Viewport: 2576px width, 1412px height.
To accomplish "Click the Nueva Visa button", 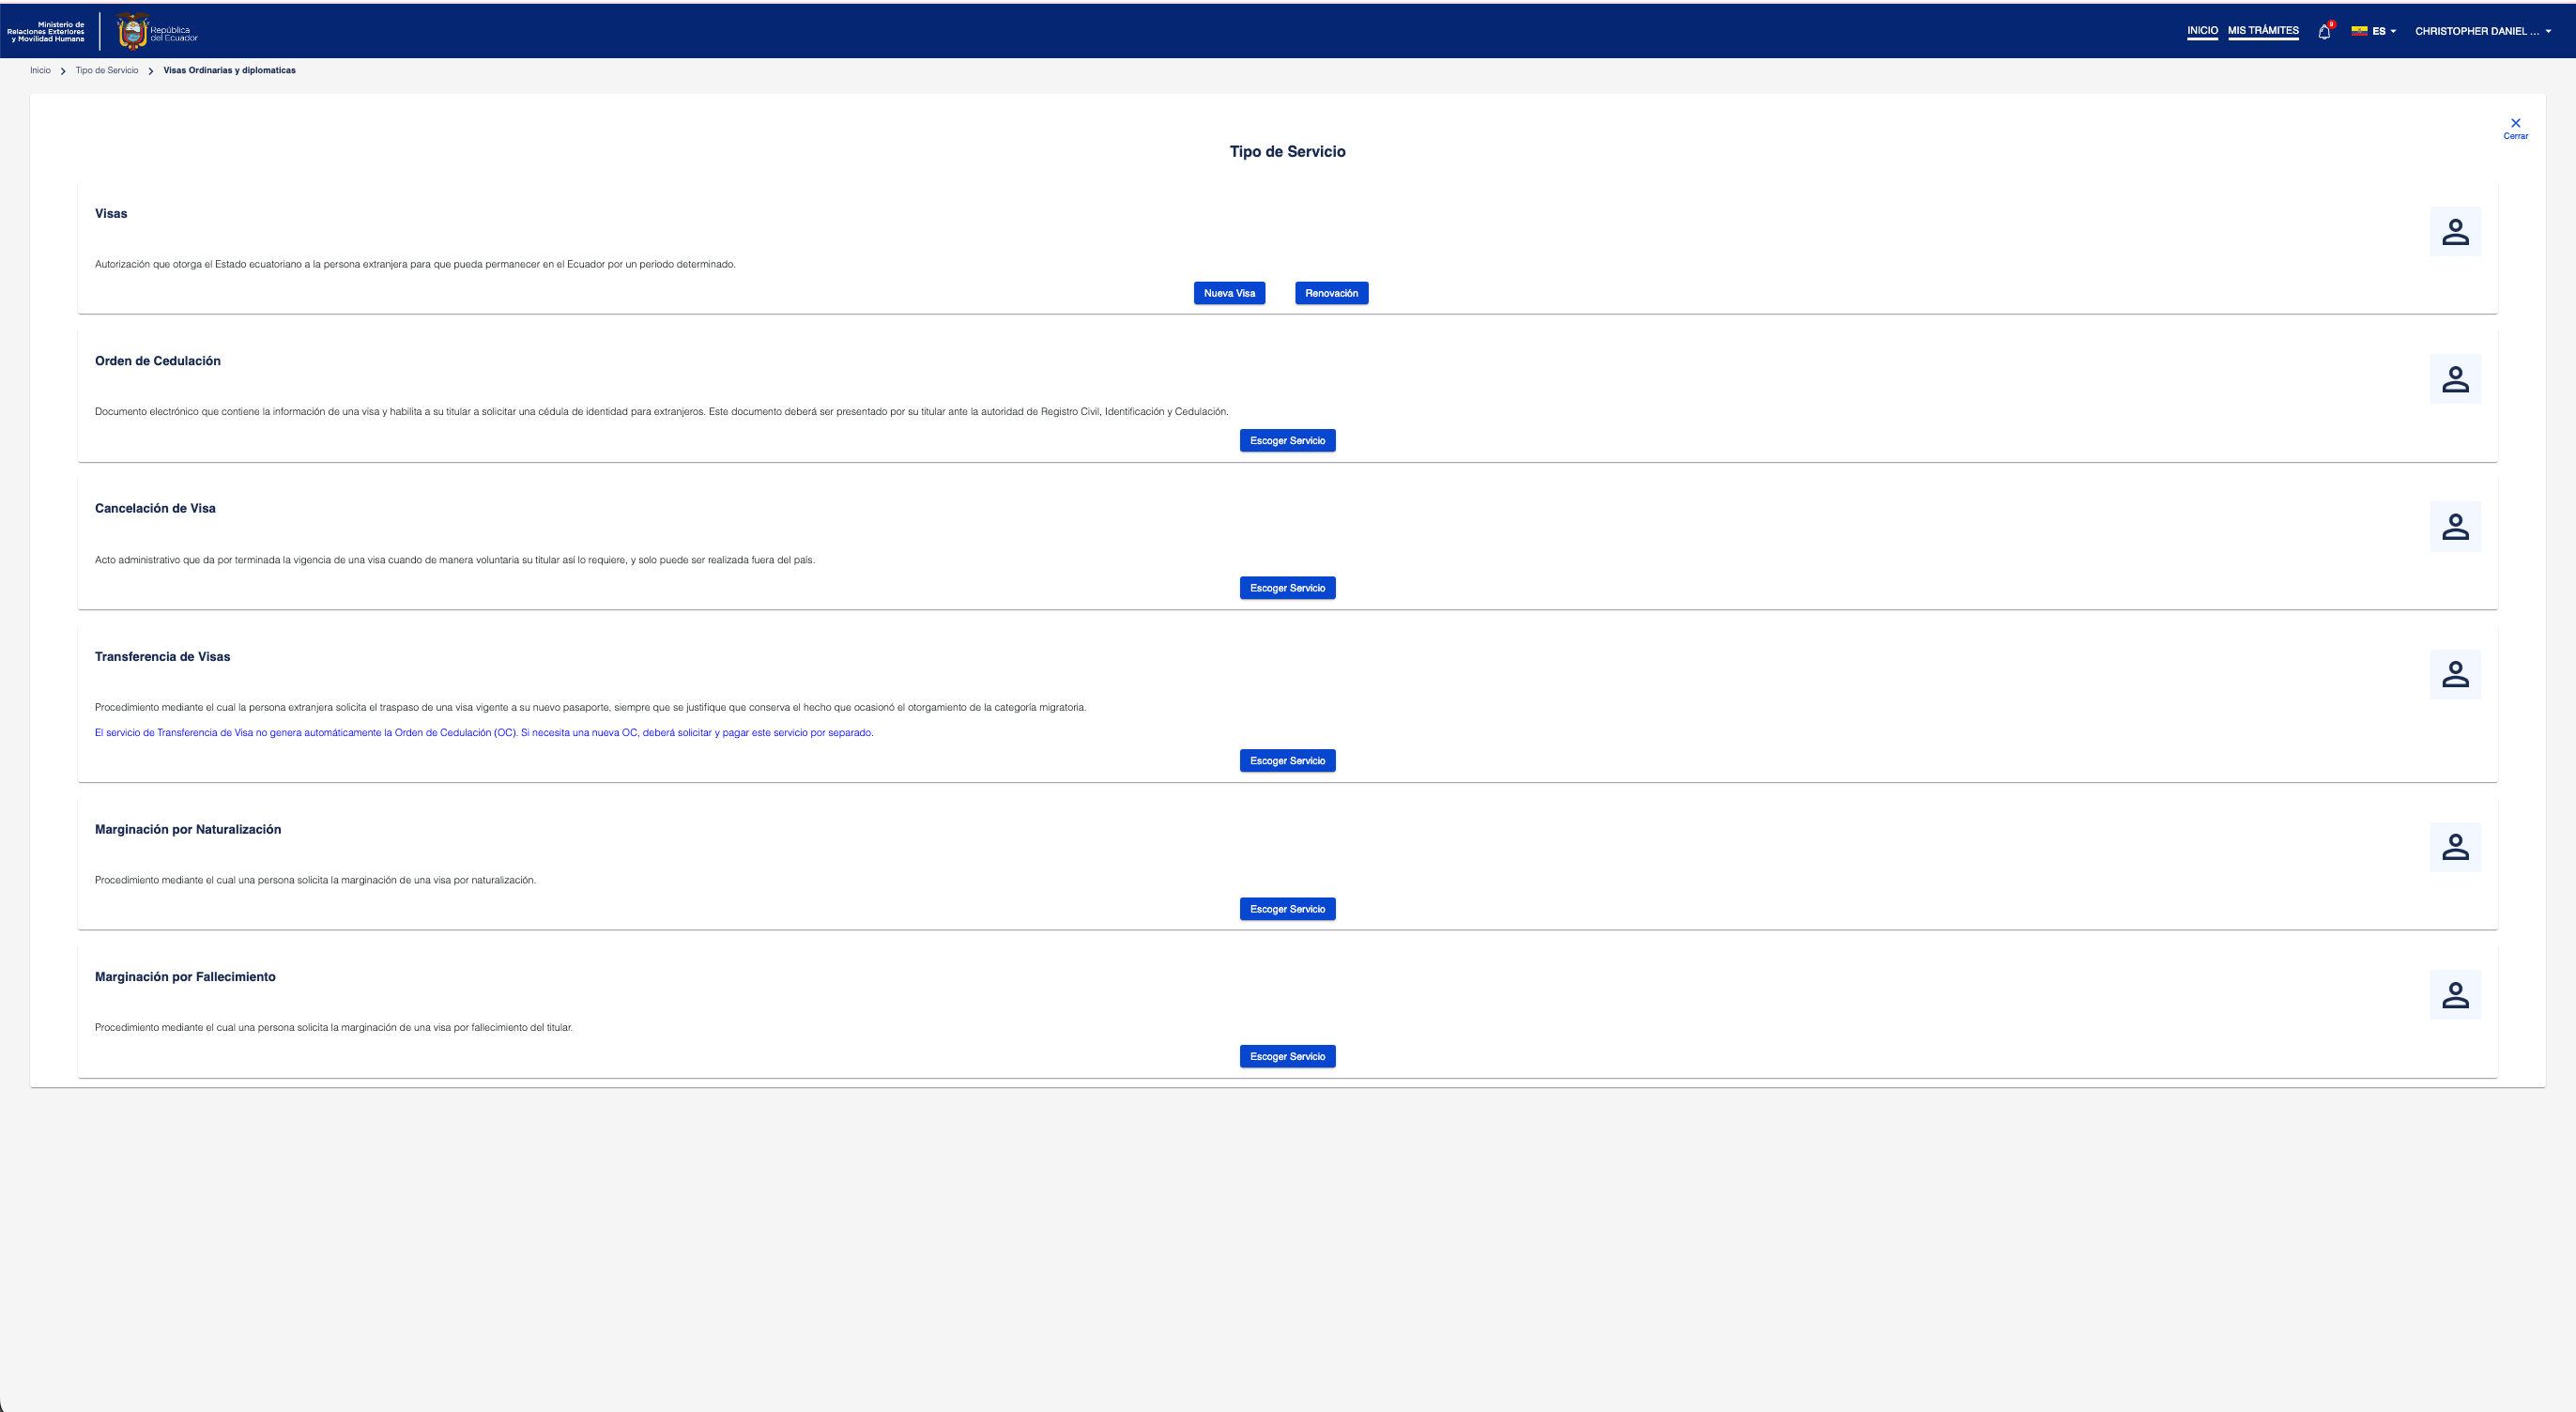I will 1229,293.
